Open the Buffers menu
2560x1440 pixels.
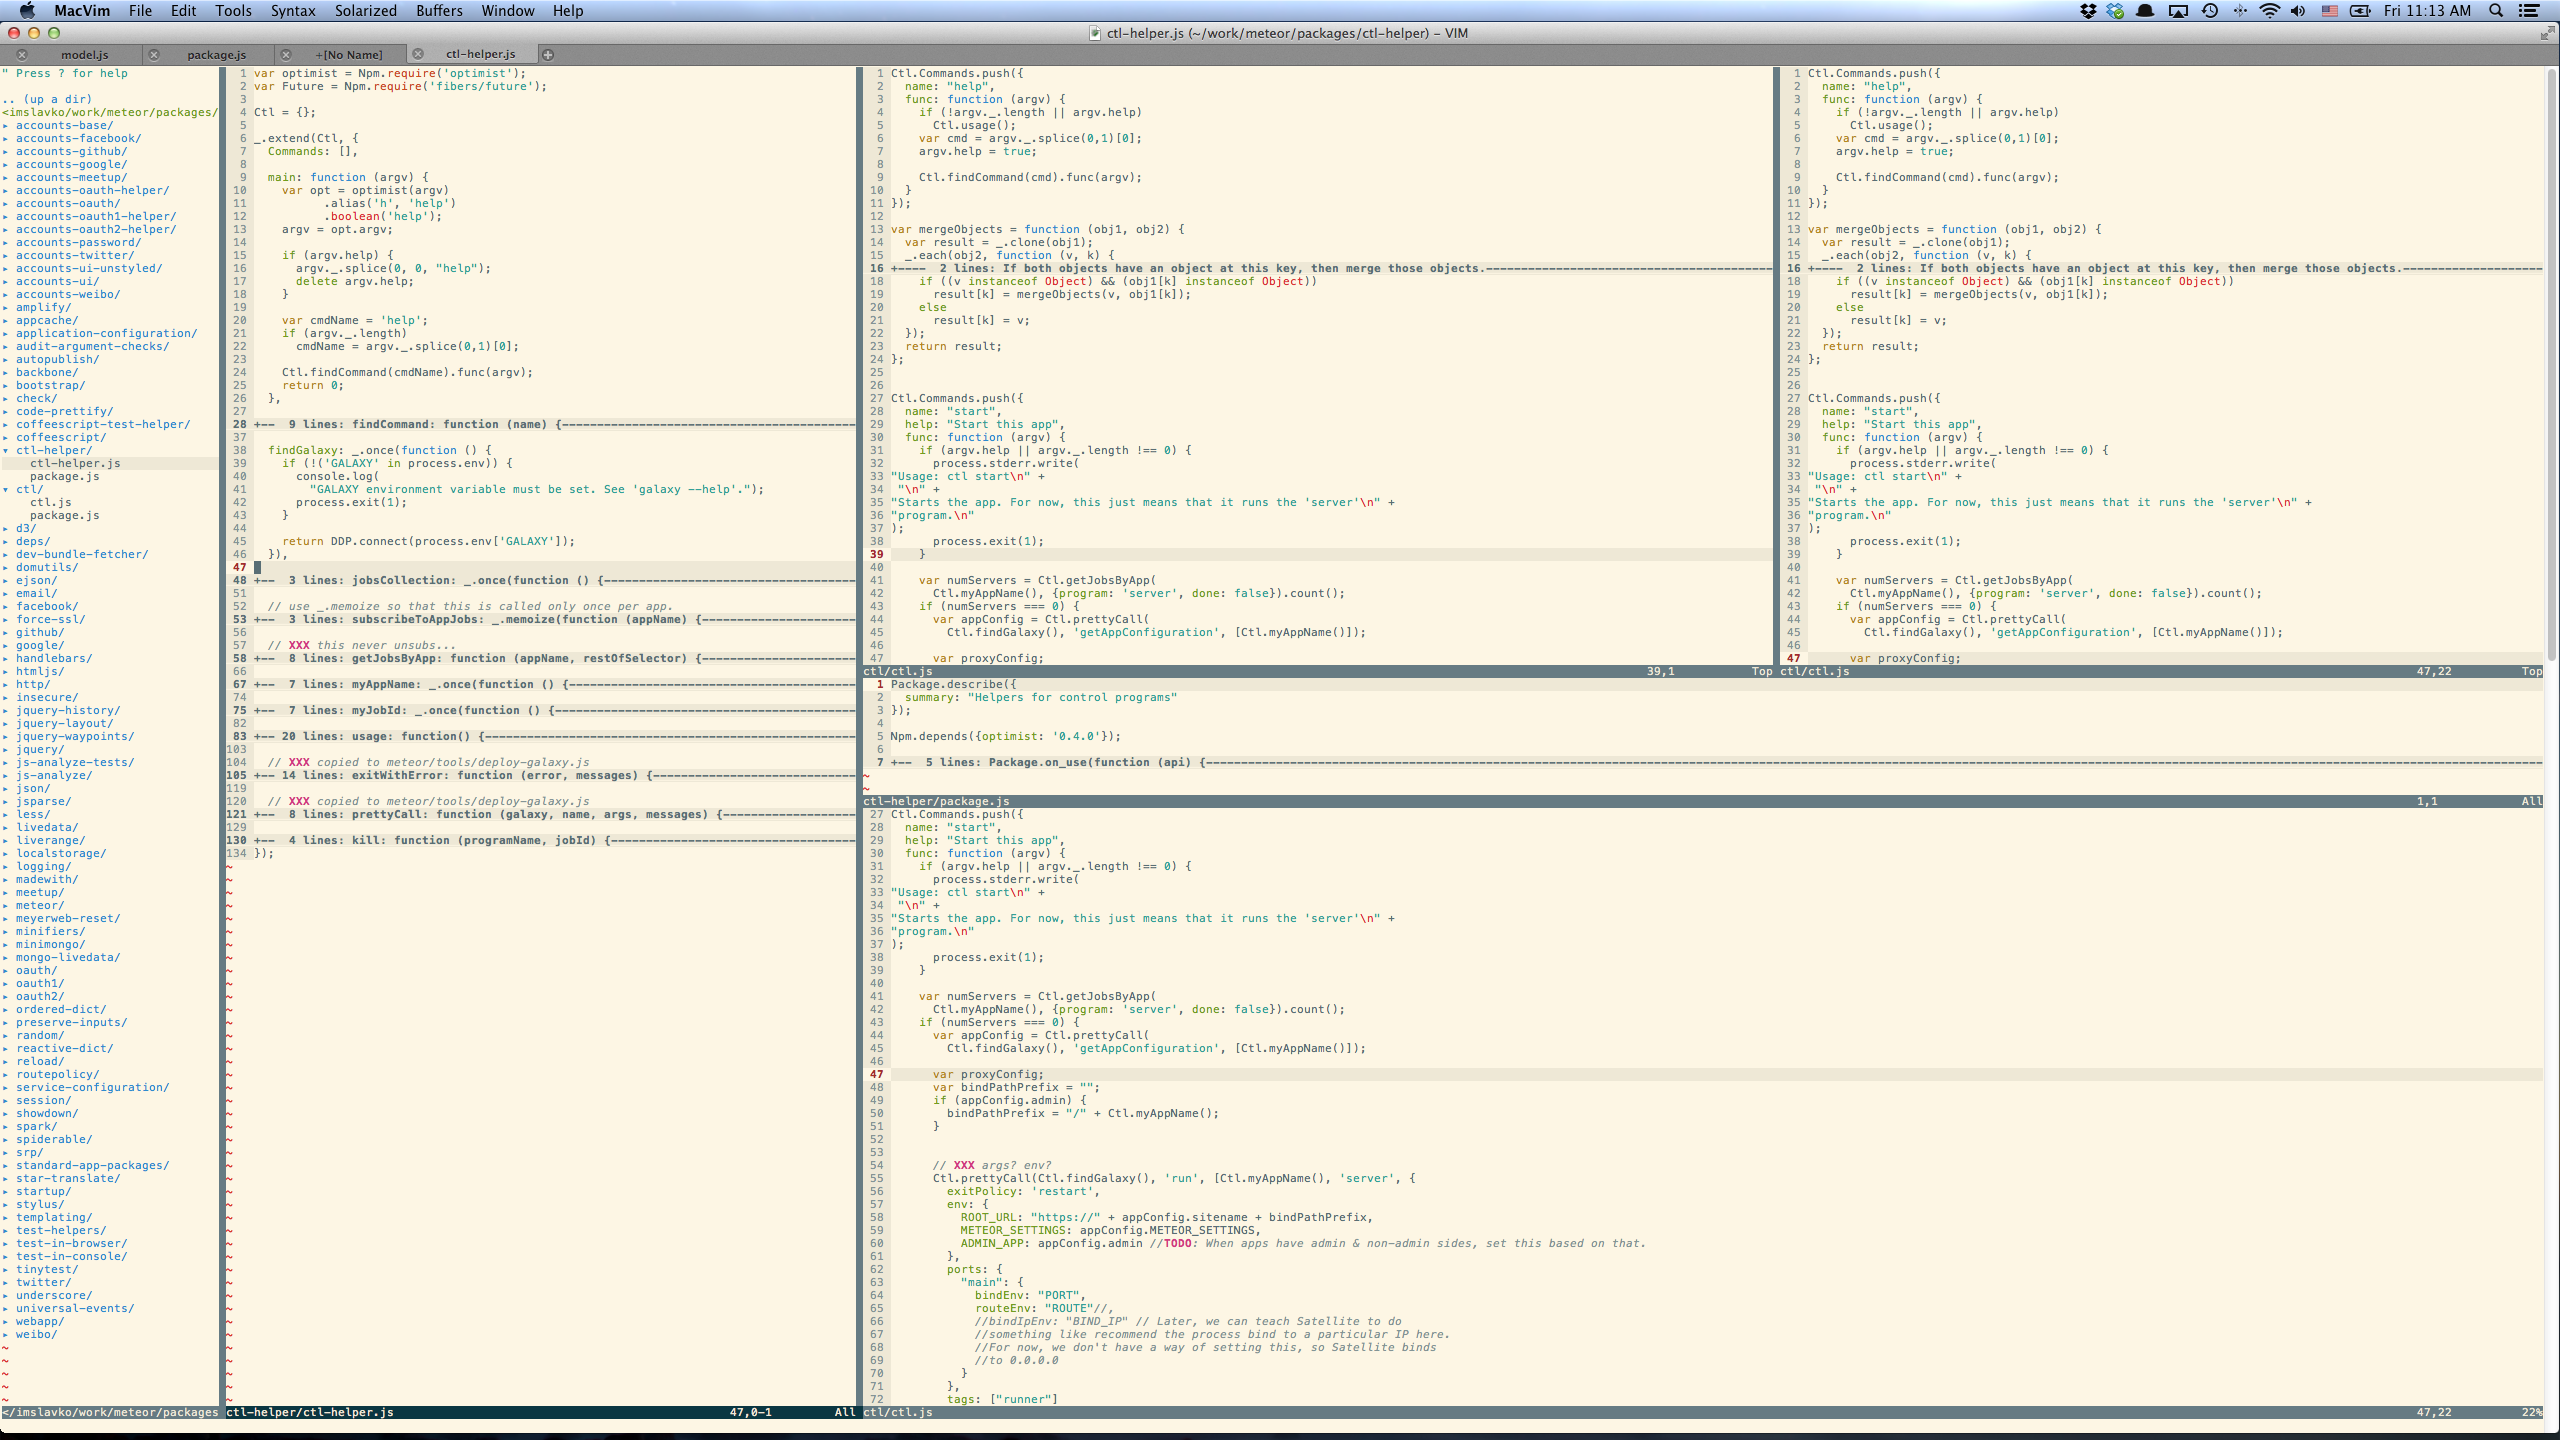[x=439, y=11]
